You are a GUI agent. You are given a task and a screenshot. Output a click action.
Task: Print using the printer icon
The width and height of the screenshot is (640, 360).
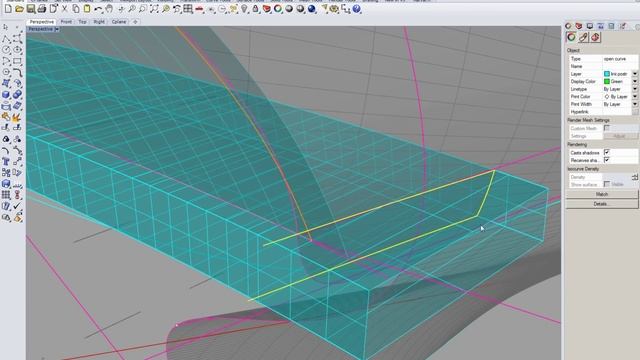42,9
